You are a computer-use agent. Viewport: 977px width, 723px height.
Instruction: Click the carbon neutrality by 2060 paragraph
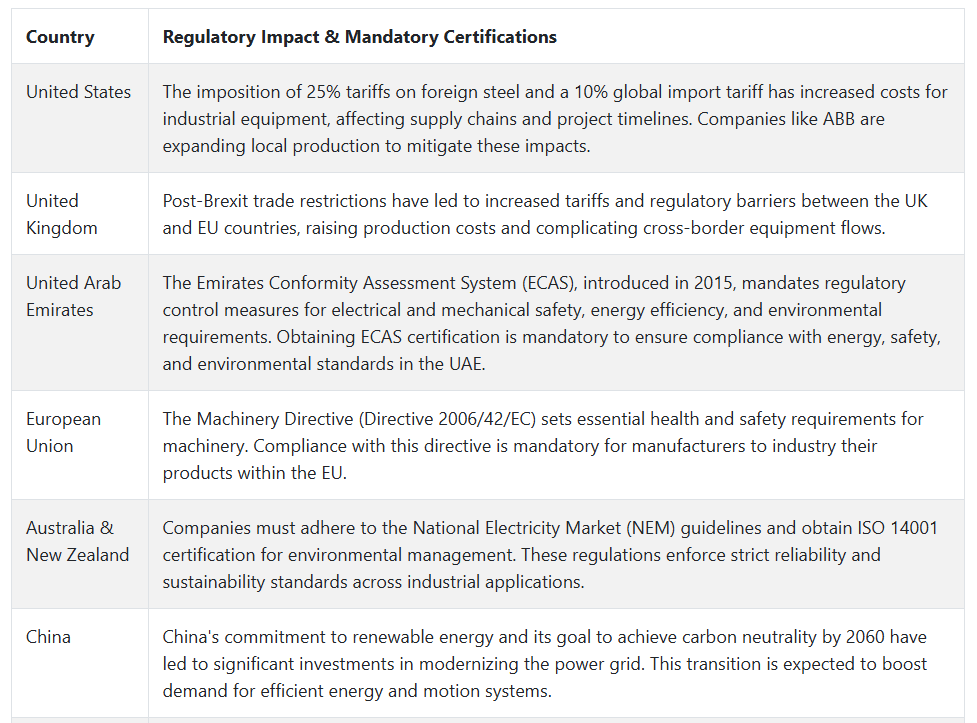point(545,664)
